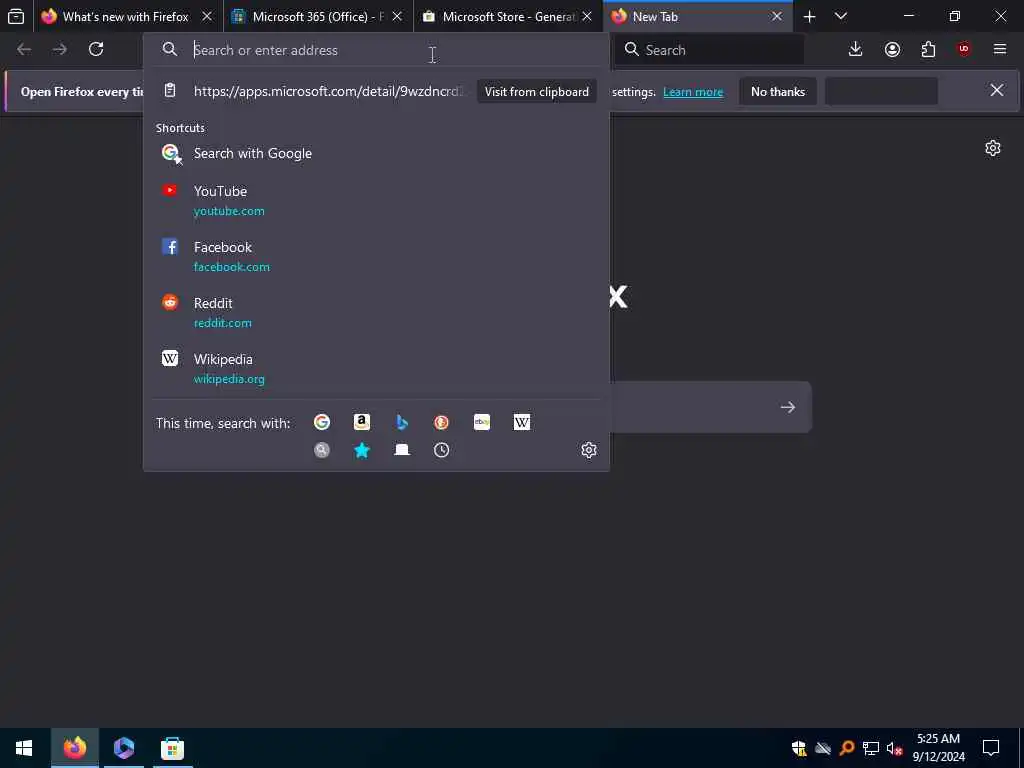Open the network status tray icon

point(871,748)
